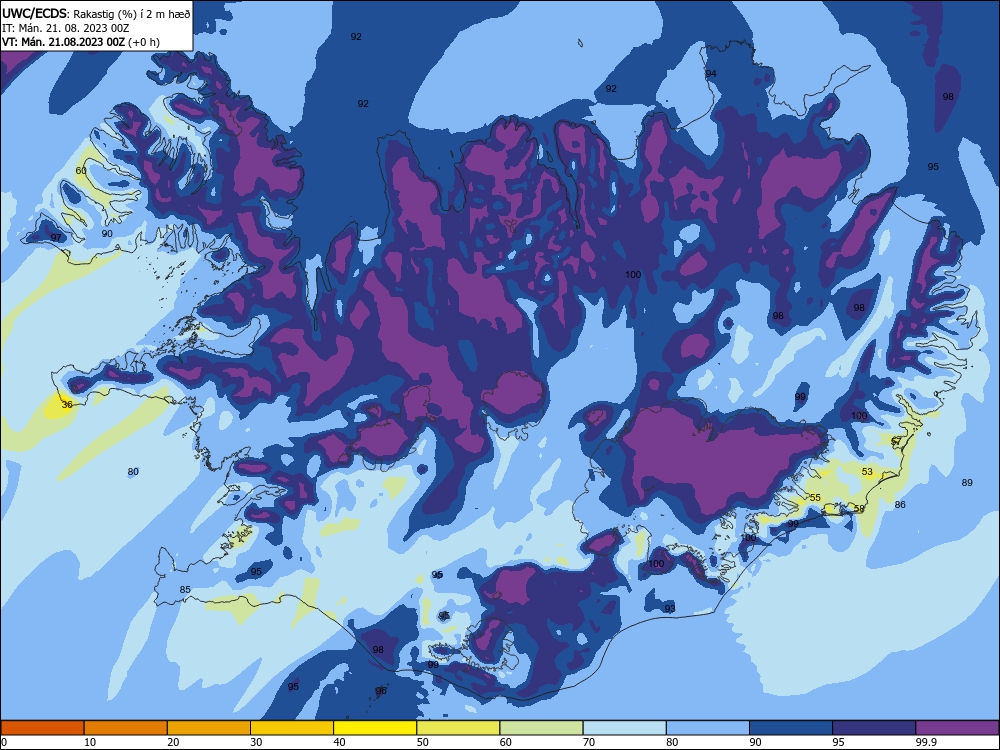This screenshot has height=750, width=1000.
Task: Click the '50' legend tick label
Action: pyautogui.click(x=422, y=742)
